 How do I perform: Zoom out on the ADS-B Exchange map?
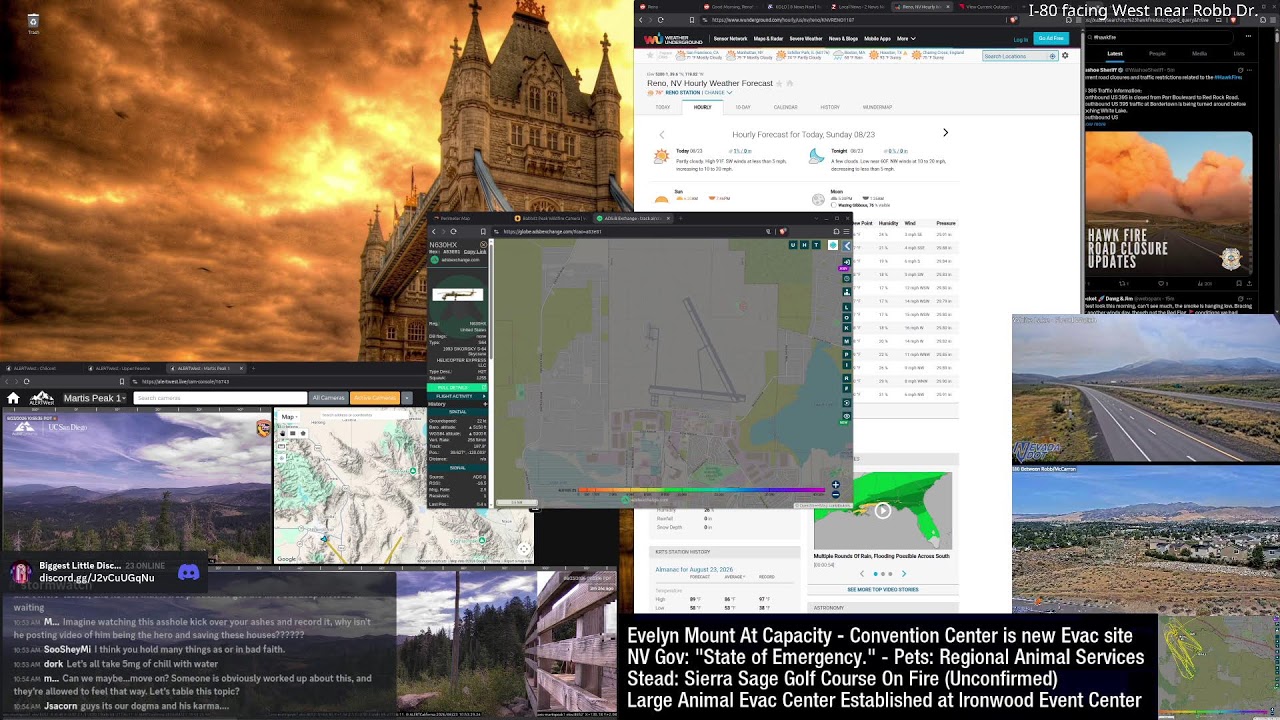836,494
